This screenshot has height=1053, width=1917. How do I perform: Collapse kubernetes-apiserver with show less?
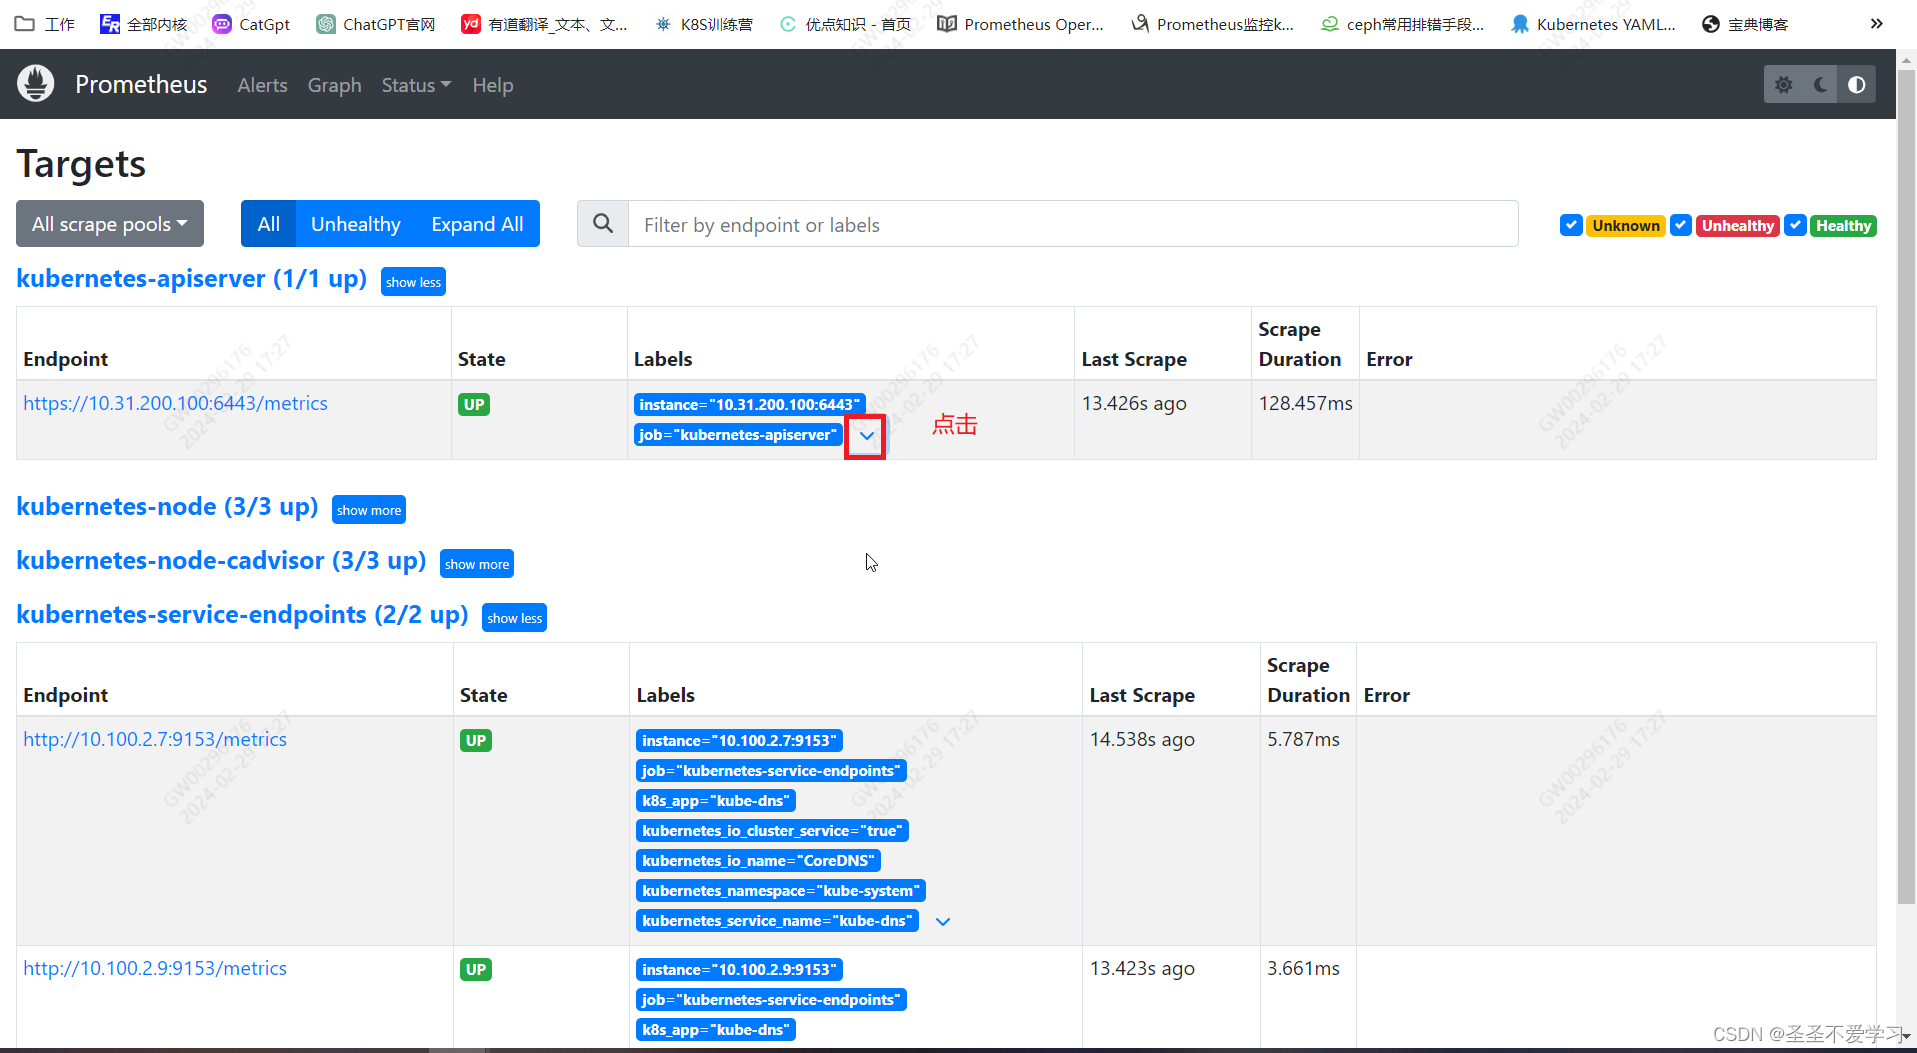(x=413, y=282)
